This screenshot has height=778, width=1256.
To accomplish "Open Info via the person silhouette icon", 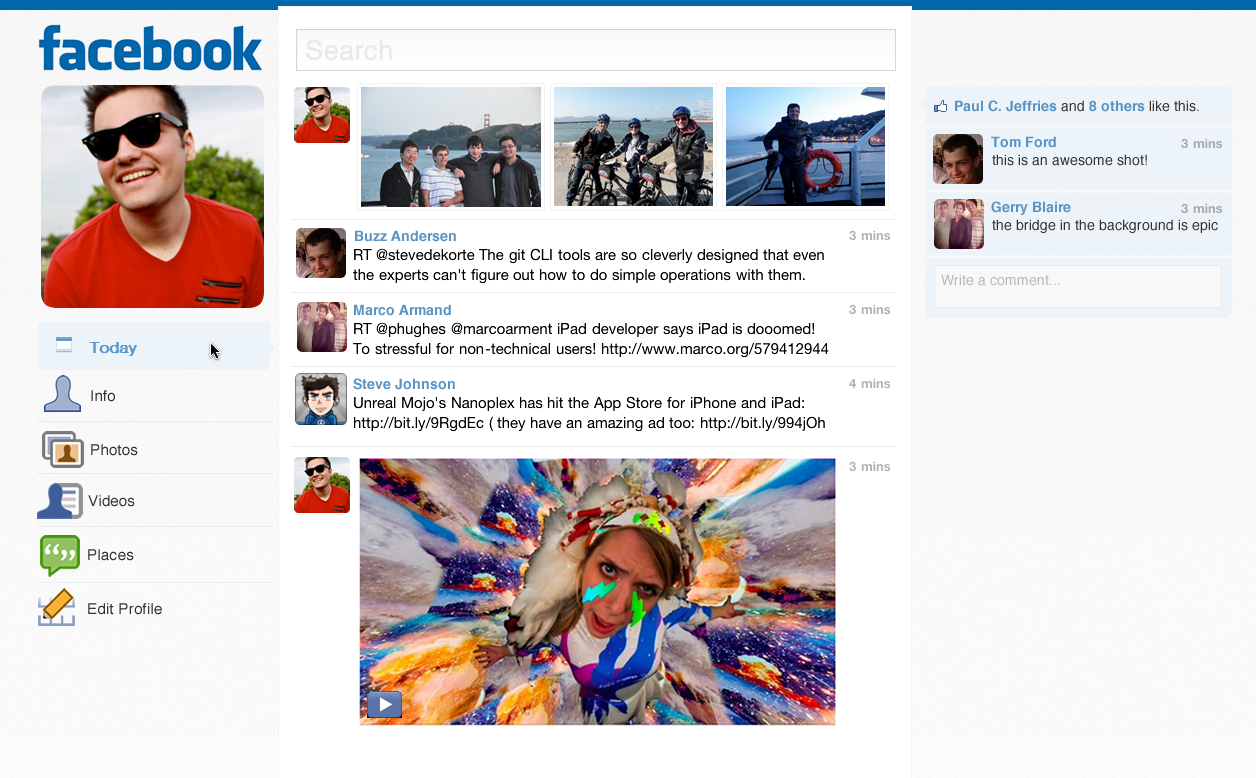I will tap(62, 395).
